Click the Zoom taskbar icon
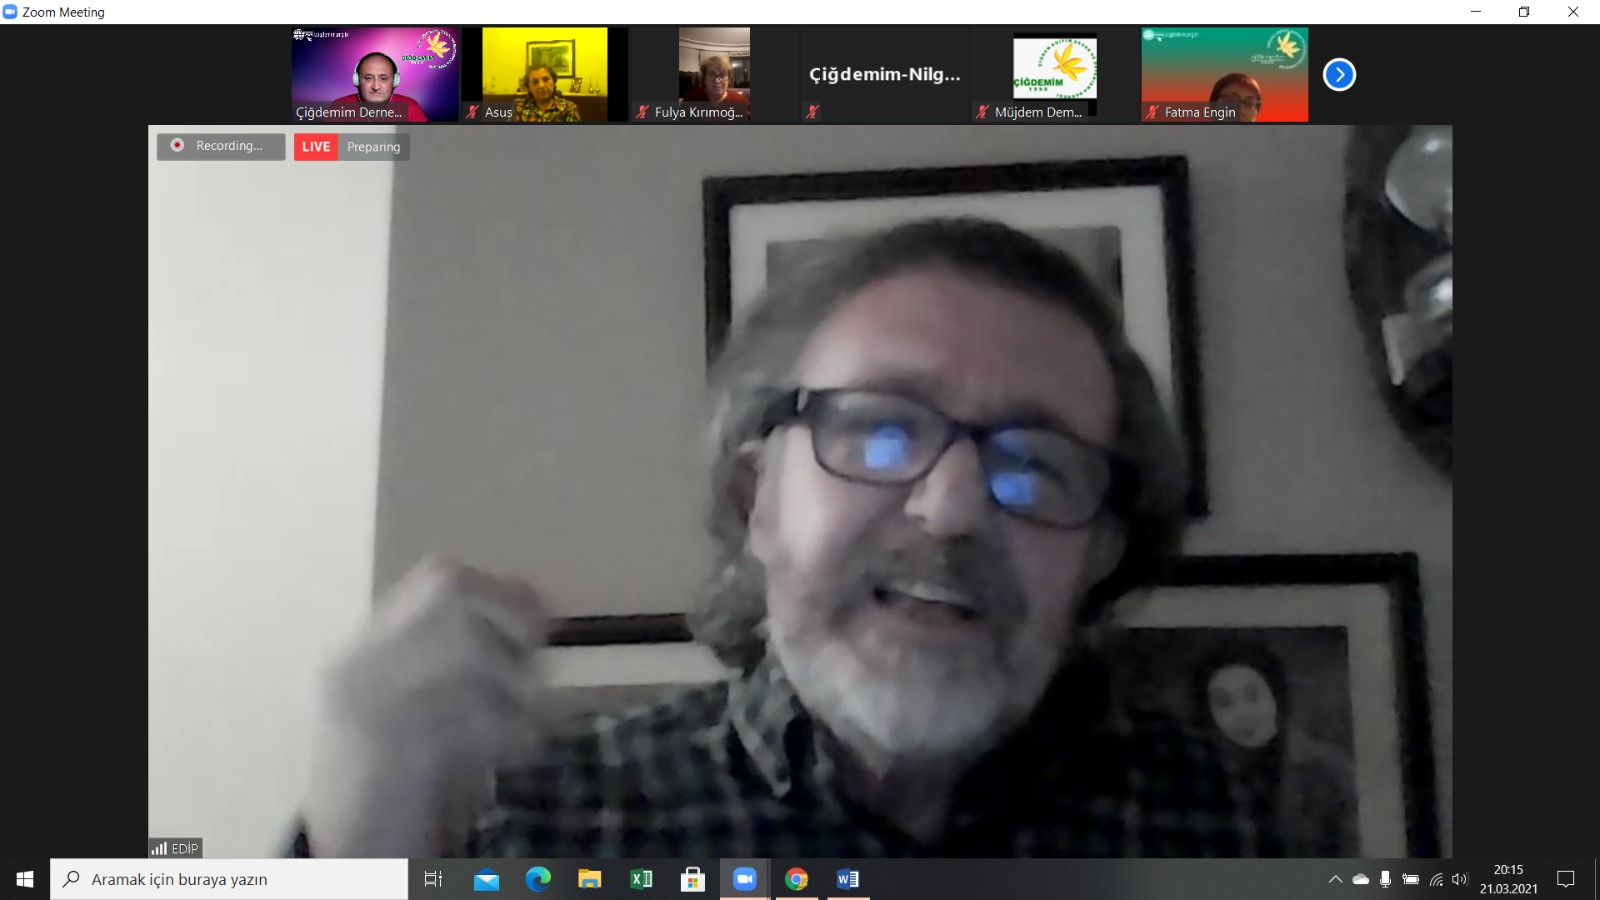The width and height of the screenshot is (1600, 900). pyautogui.click(x=745, y=879)
